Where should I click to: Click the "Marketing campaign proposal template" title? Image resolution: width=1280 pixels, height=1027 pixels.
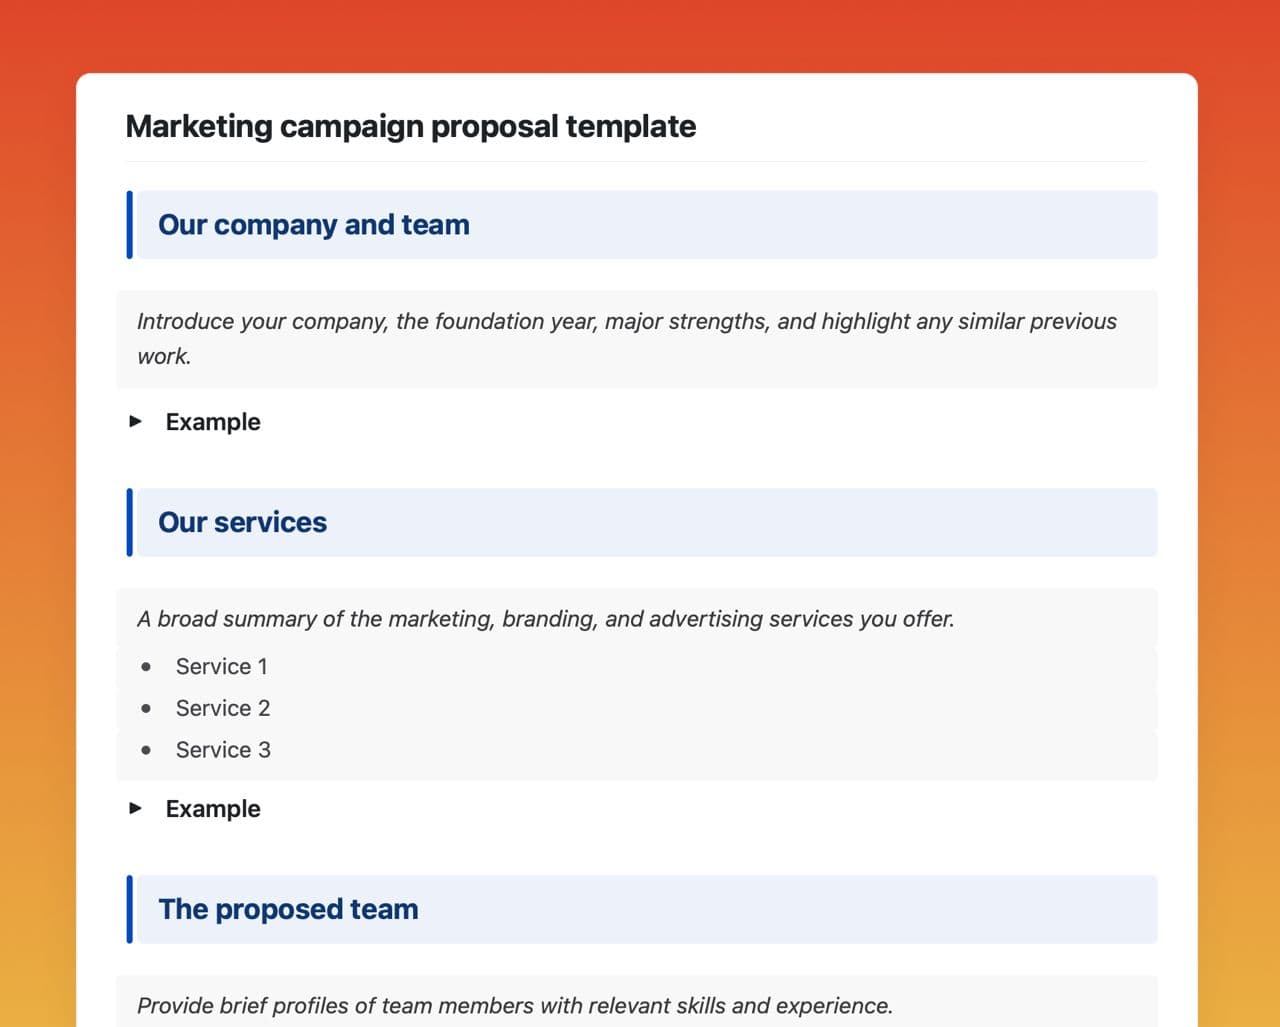(x=410, y=127)
